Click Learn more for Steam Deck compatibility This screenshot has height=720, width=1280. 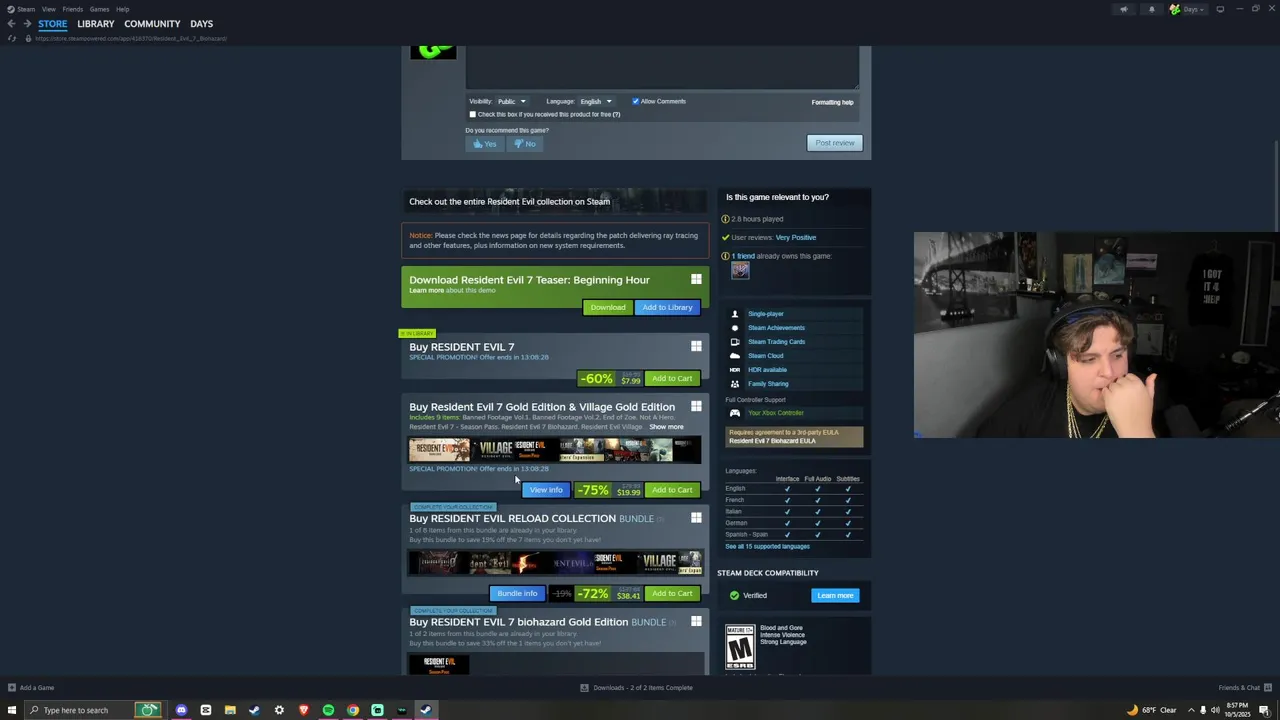click(835, 595)
